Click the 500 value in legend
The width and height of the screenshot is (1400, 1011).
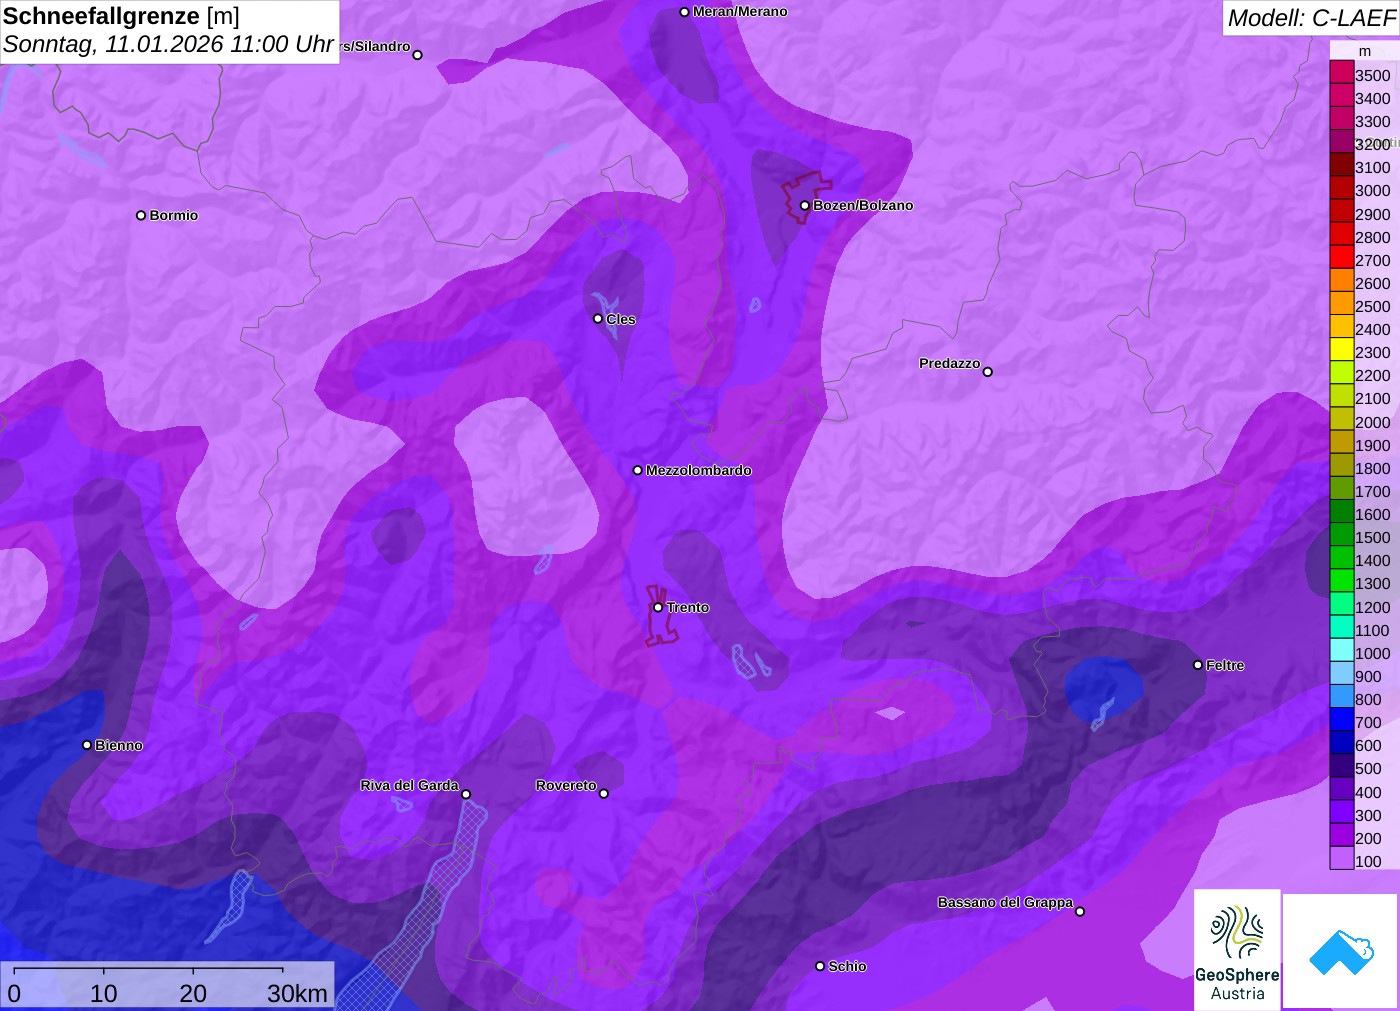1368,769
